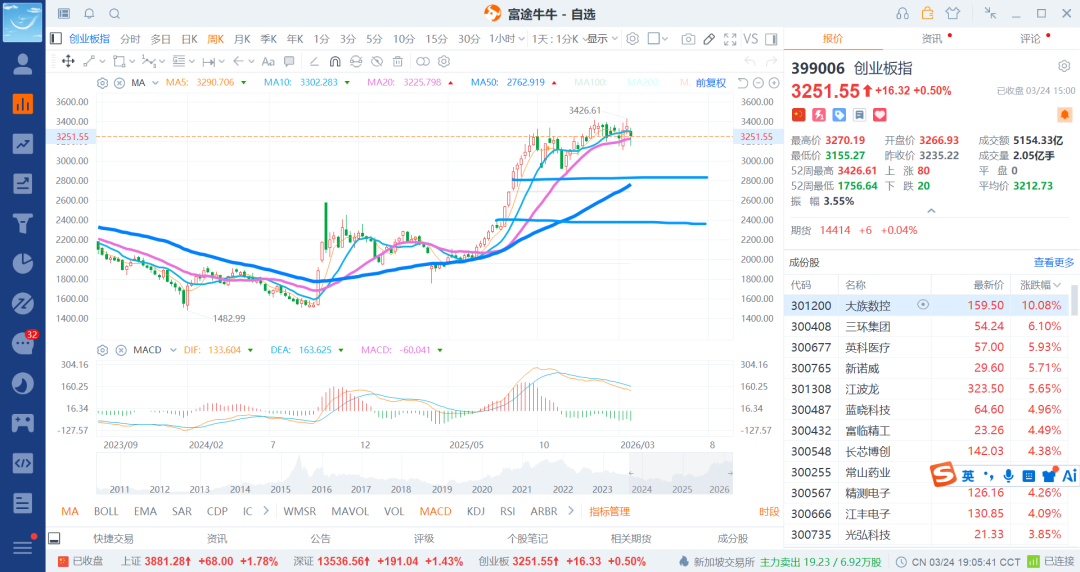Enter fullscreen chart mode

[730, 39]
